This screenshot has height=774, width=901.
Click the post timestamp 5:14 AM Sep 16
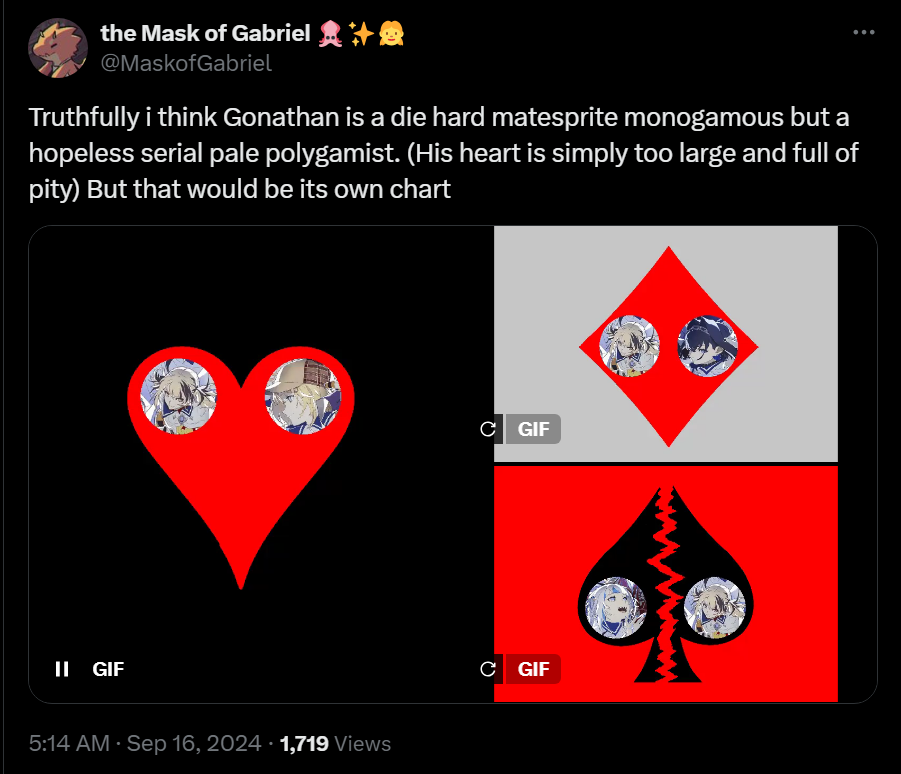point(145,743)
